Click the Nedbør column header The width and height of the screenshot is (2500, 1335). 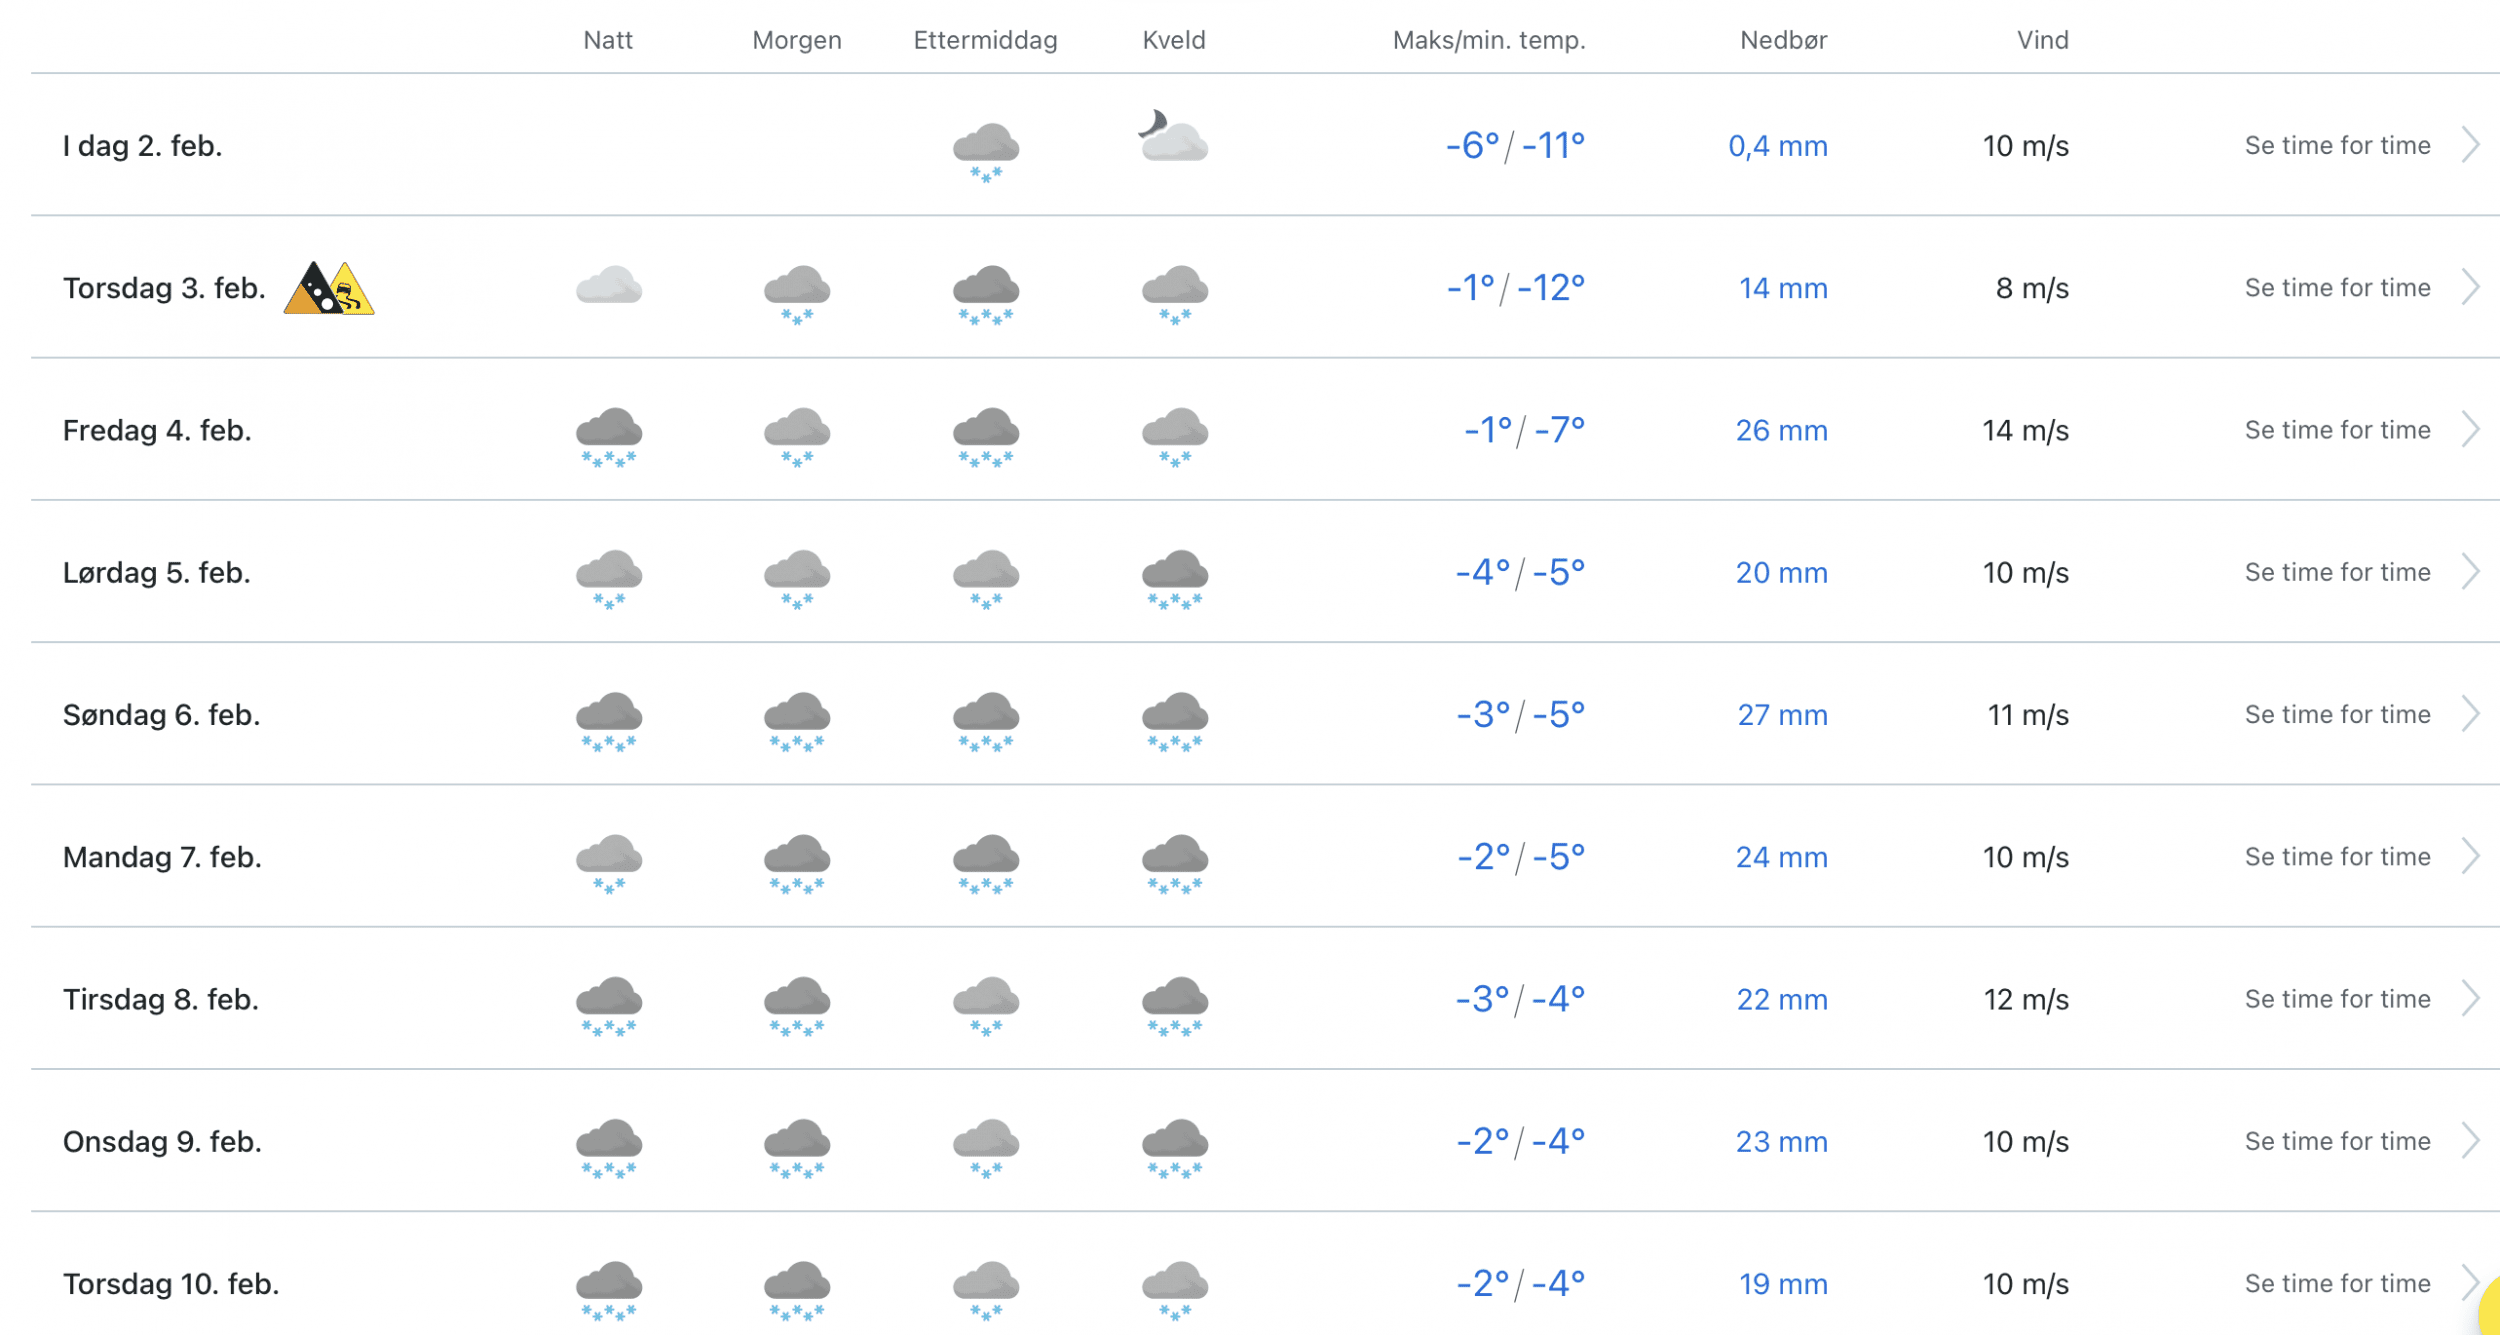(x=1783, y=40)
